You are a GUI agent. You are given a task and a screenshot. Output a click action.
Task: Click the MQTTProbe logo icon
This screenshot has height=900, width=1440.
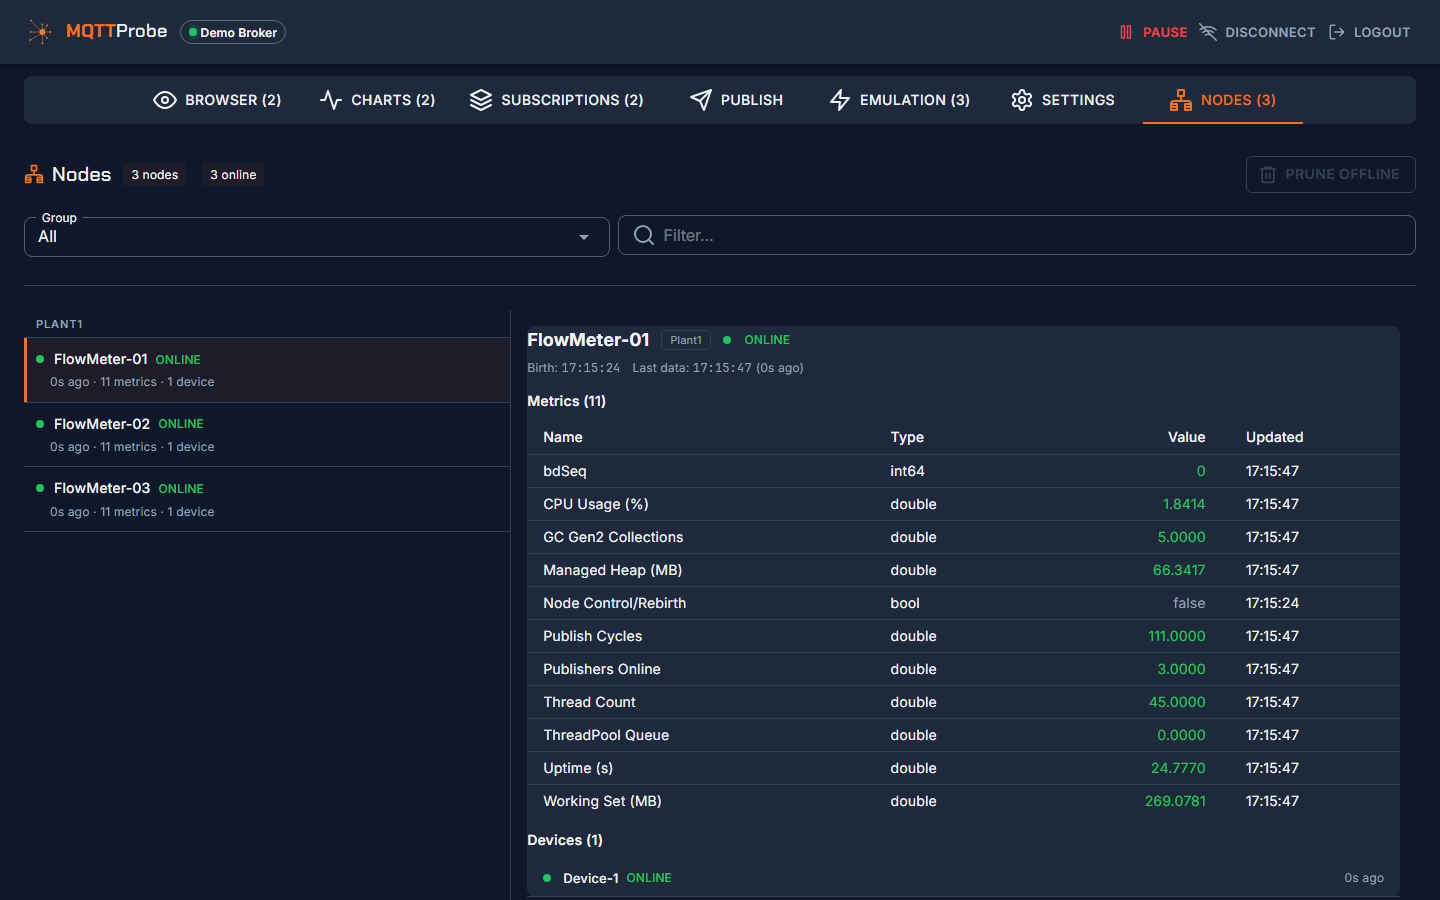40,32
